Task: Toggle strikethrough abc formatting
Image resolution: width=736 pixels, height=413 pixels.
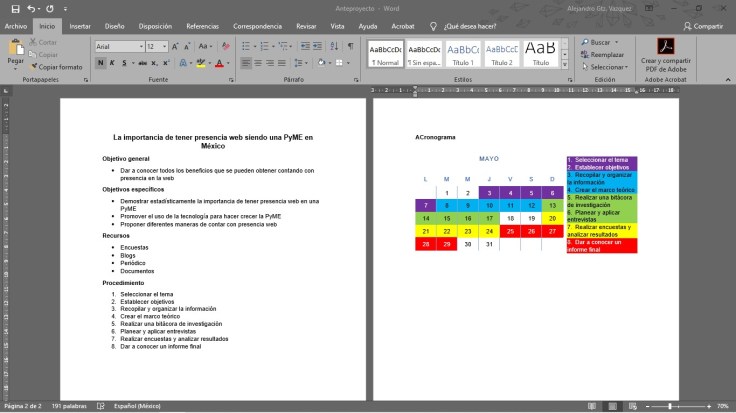Action: tap(143, 63)
